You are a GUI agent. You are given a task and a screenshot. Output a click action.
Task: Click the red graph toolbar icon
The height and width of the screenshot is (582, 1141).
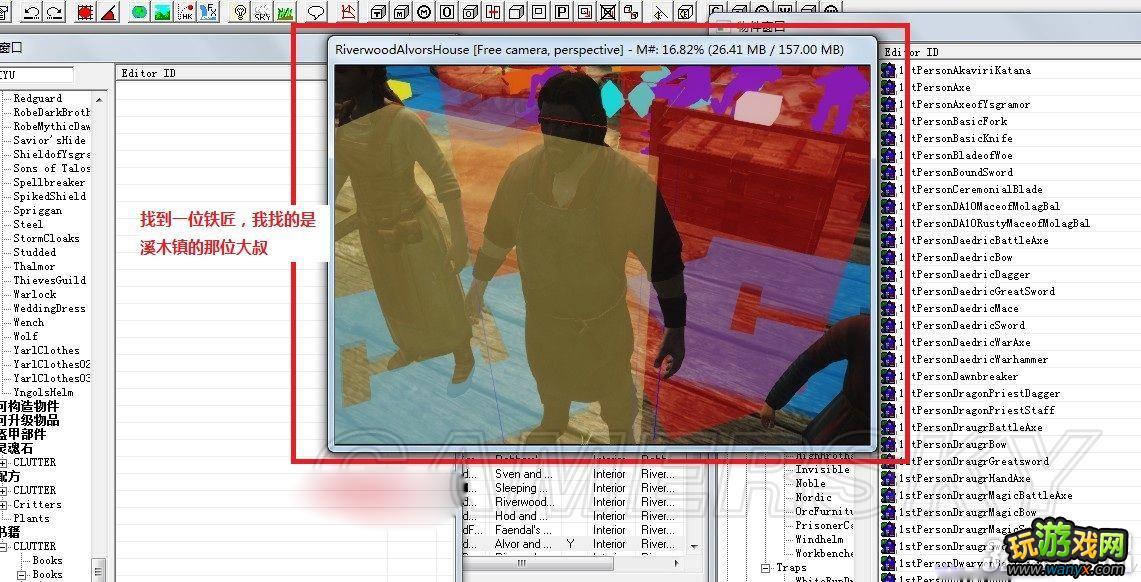[349, 11]
